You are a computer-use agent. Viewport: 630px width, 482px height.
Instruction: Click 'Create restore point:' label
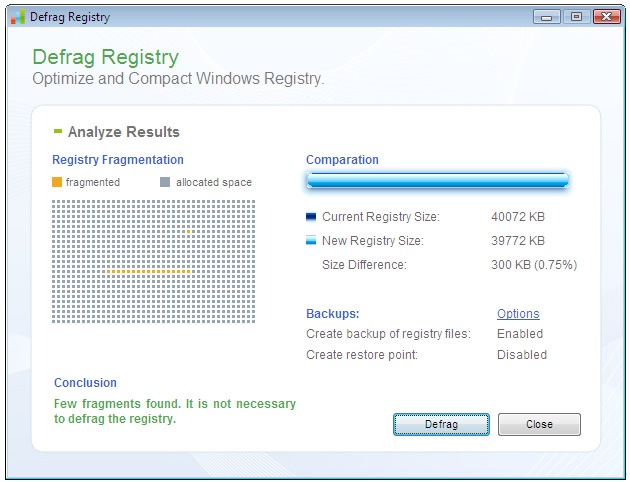click(x=362, y=355)
